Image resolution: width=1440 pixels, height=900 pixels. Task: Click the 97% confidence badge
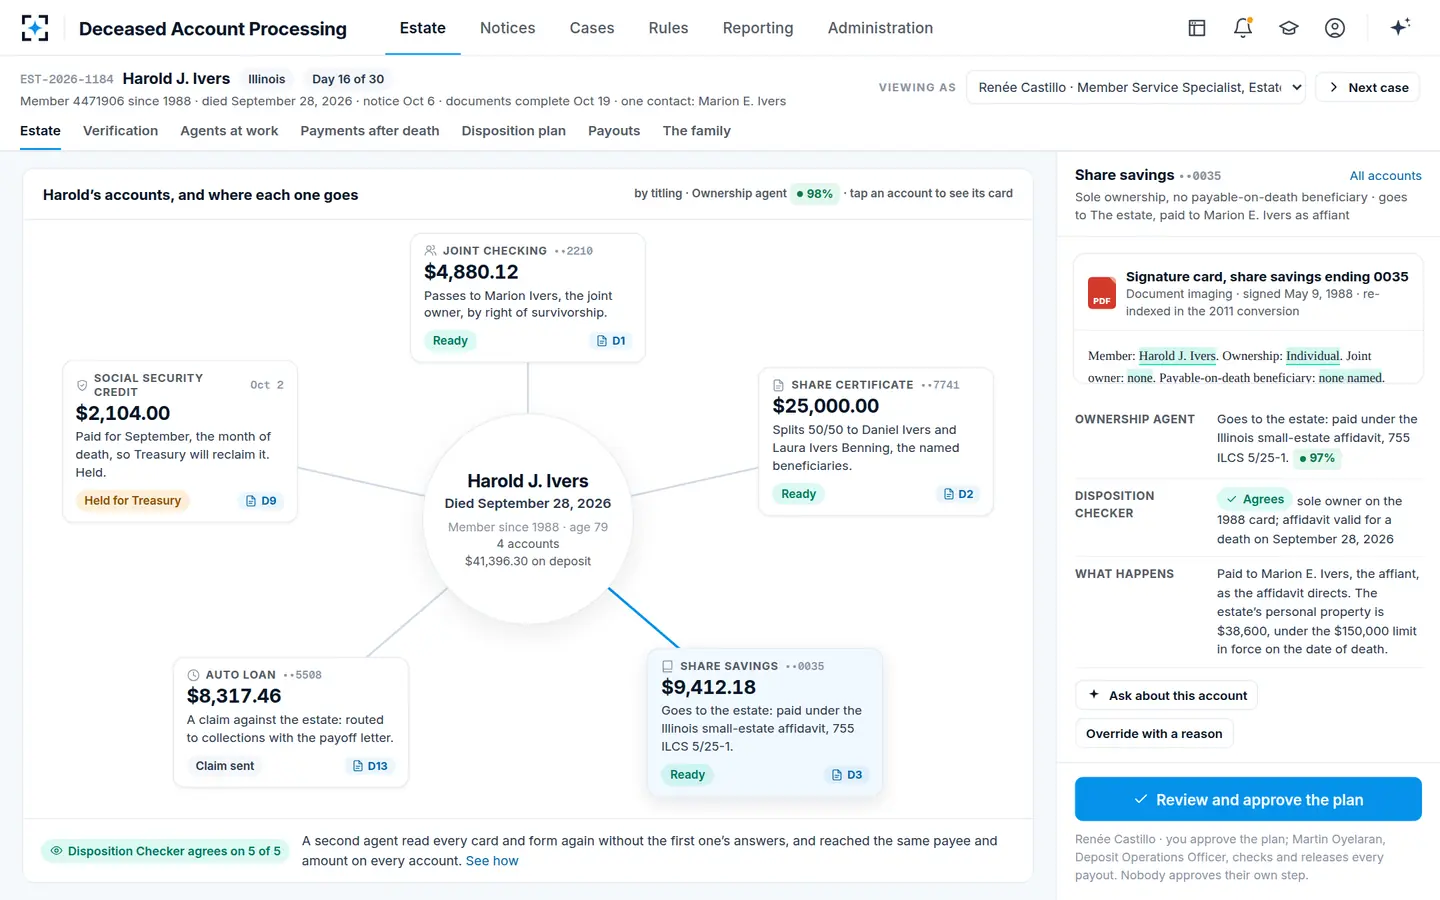(1317, 458)
